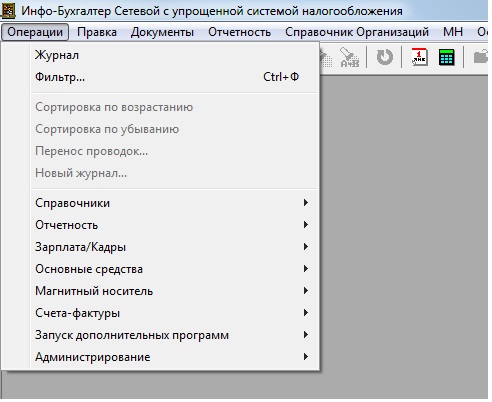Open the Операции menu
This screenshot has width=492, height=402.
(35, 32)
